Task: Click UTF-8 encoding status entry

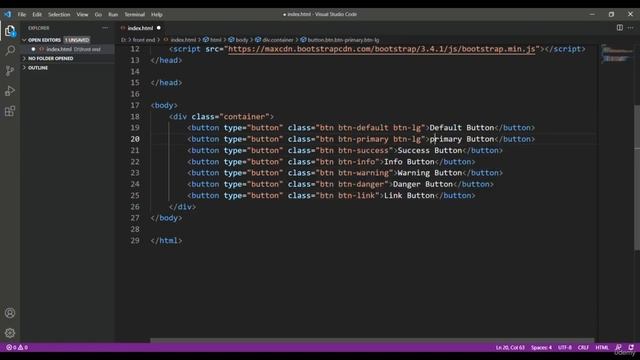Action: pos(564,347)
